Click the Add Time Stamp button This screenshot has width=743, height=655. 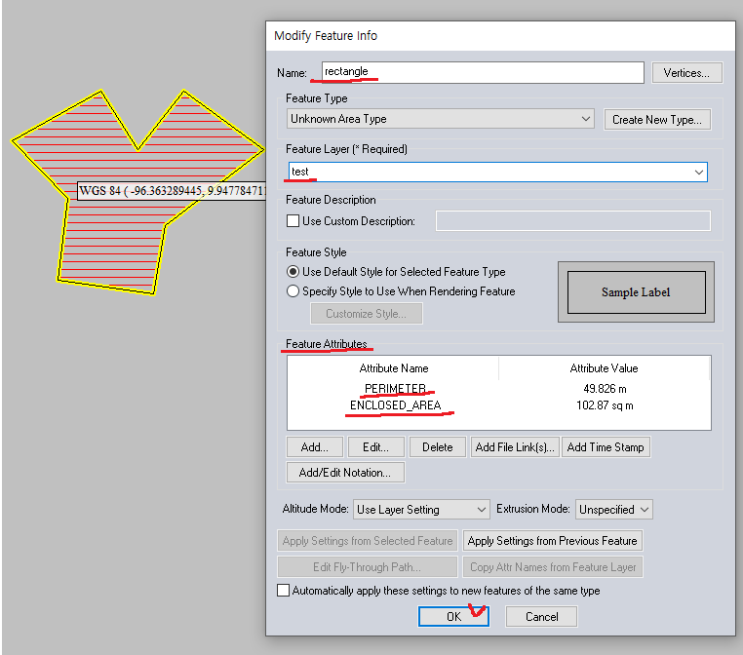[x=605, y=447]
